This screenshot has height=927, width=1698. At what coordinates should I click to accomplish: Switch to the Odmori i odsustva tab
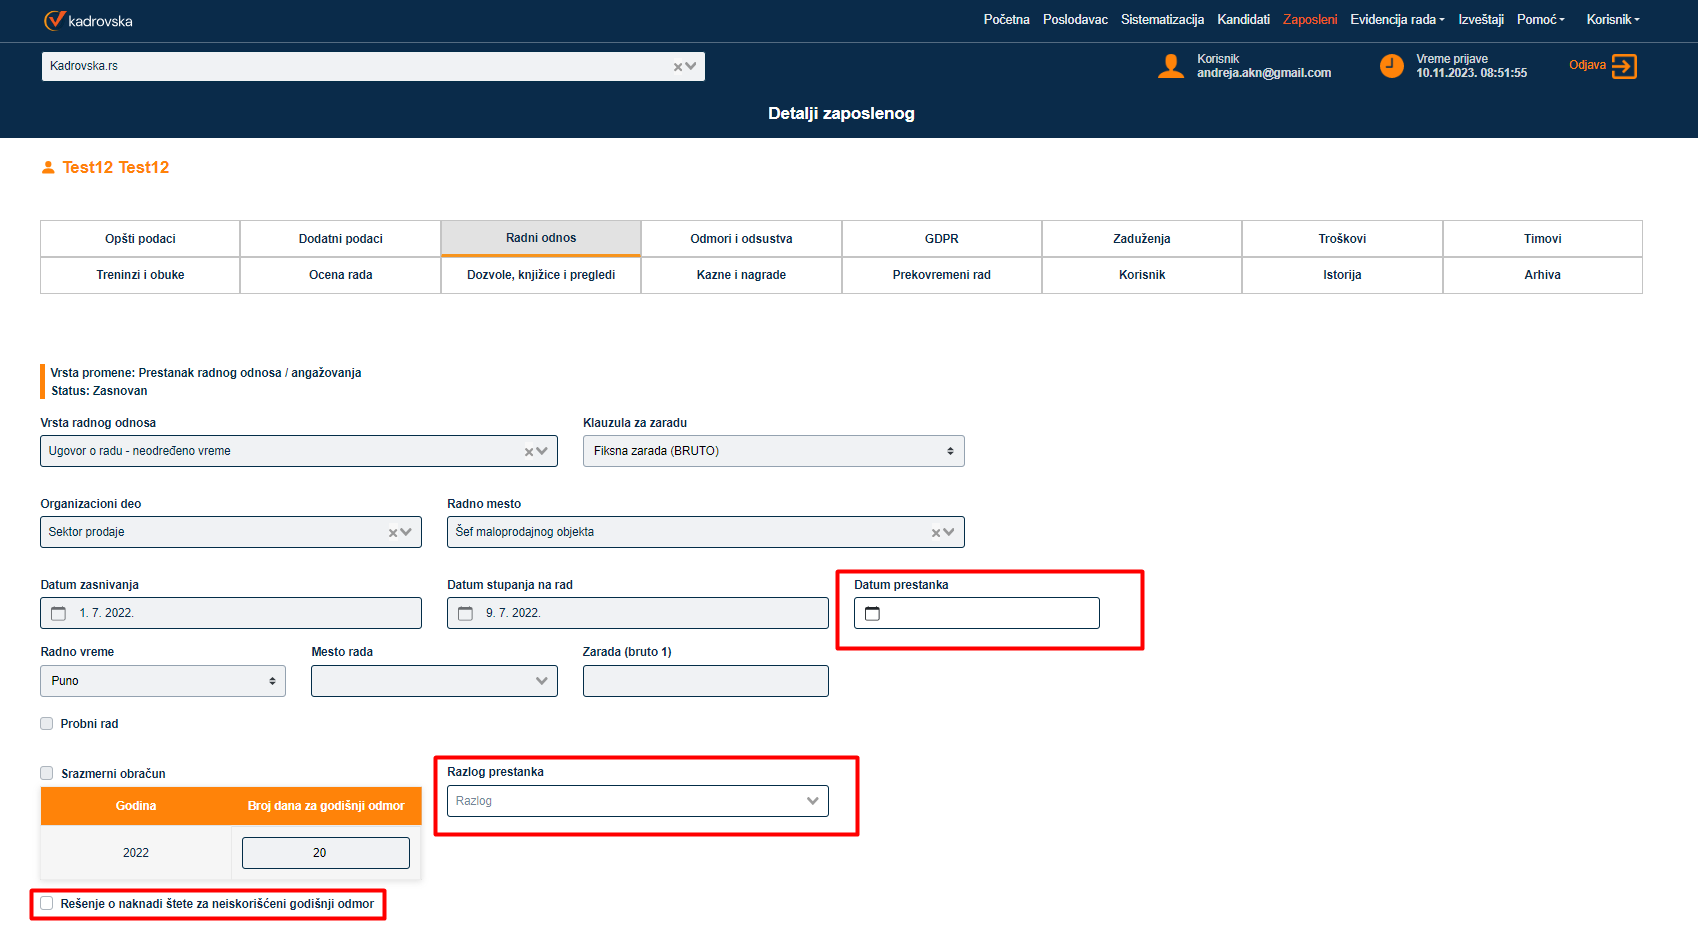pos(741,239)
